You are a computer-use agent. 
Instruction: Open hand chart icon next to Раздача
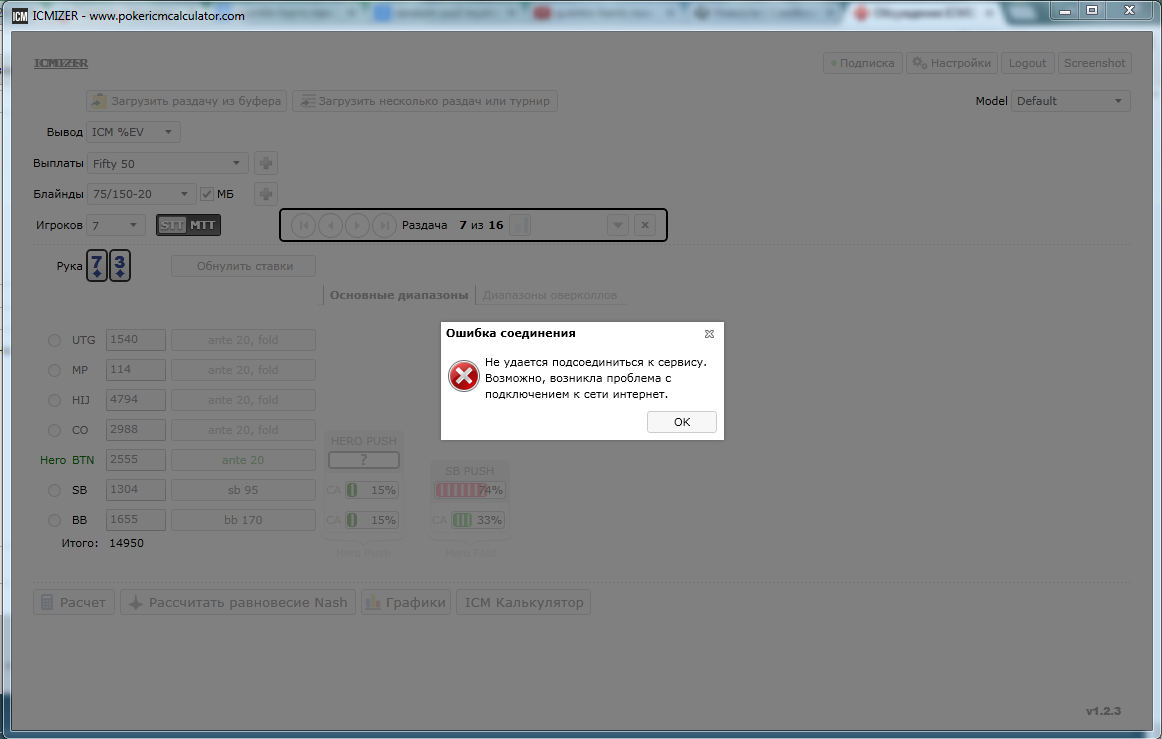[520, 225]
